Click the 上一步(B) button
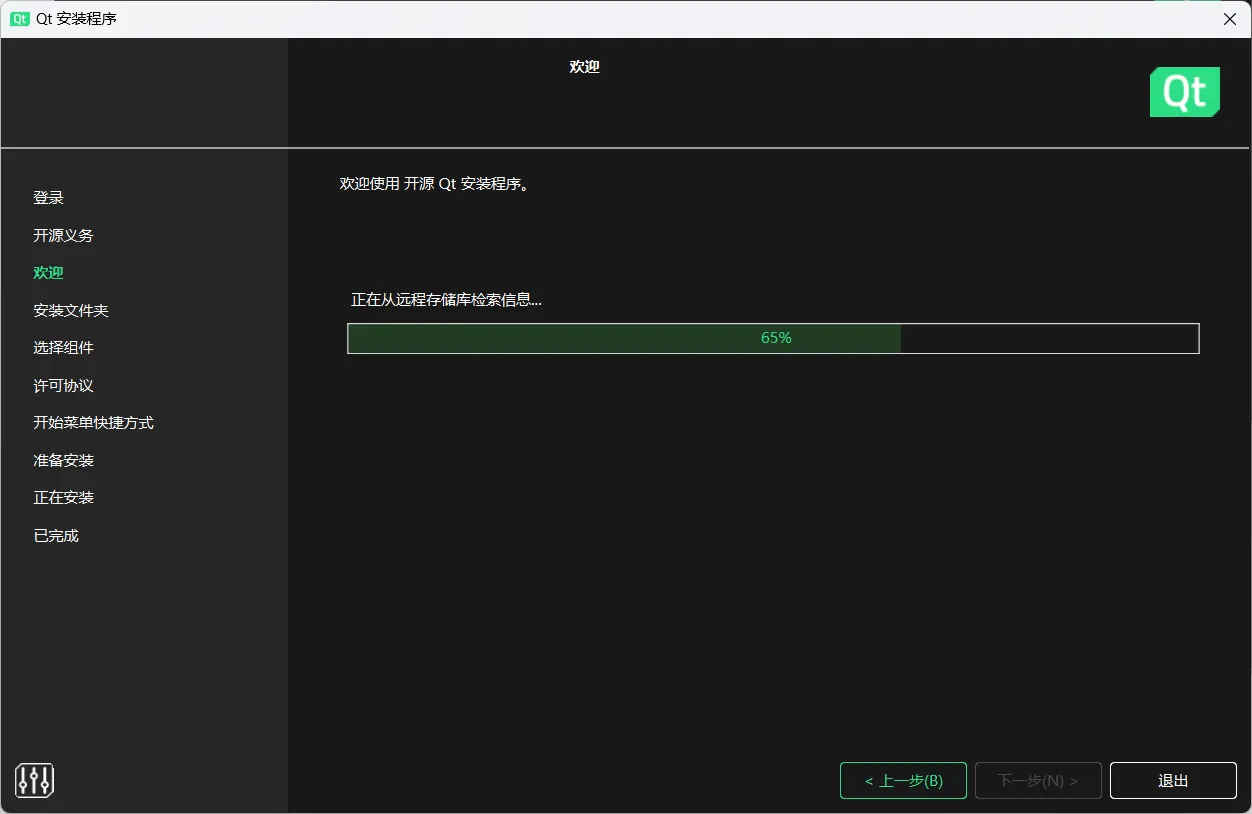This screenshot has width=1252, height=814. [903, 780]
